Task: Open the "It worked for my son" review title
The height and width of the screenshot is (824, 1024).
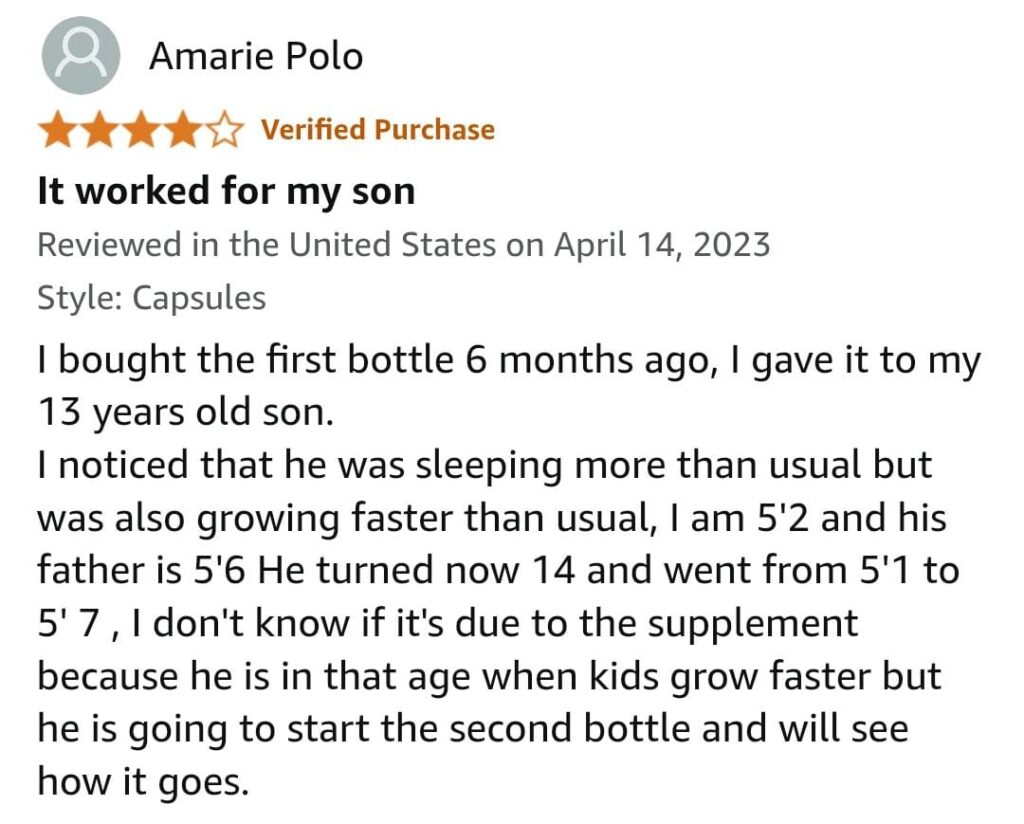Action: click(x=226, y=191)
